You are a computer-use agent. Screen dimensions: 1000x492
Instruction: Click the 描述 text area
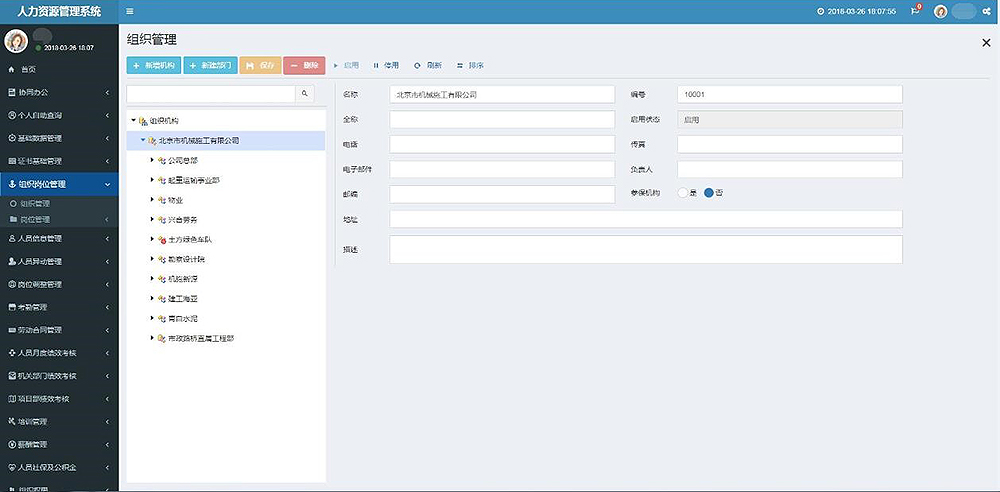646,250
